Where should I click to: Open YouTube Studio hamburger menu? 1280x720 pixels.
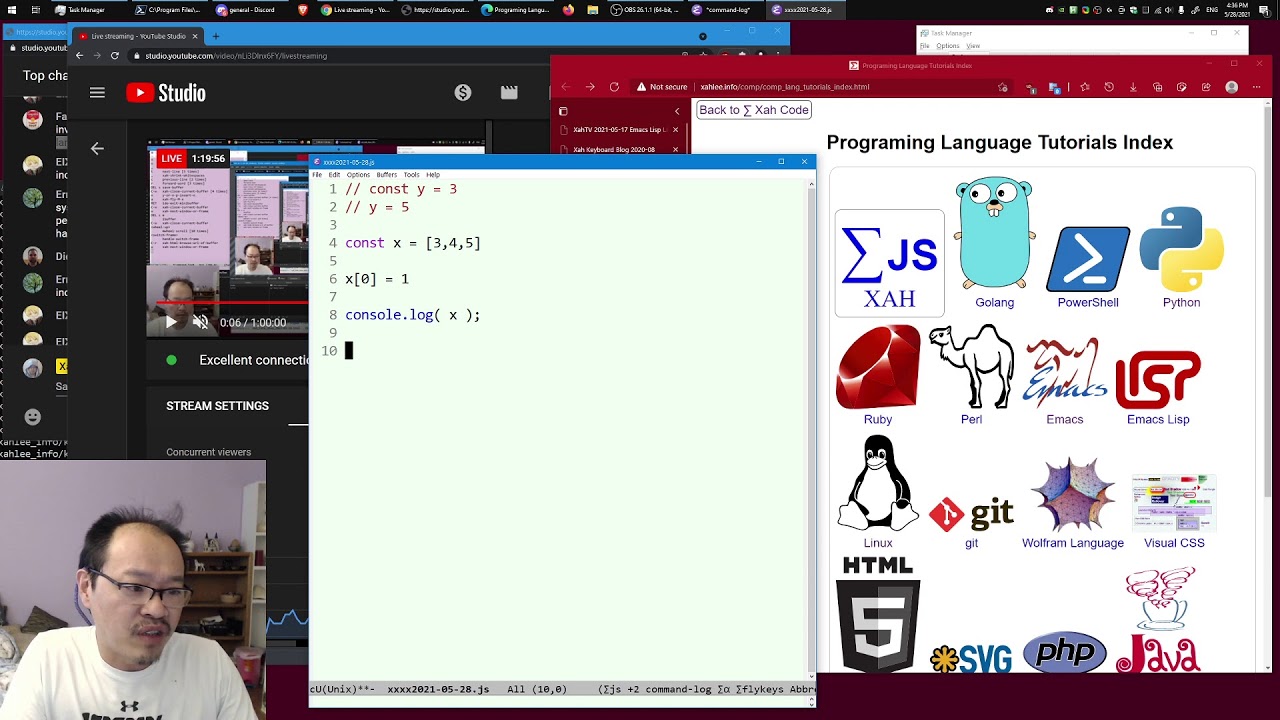[97, 93]
